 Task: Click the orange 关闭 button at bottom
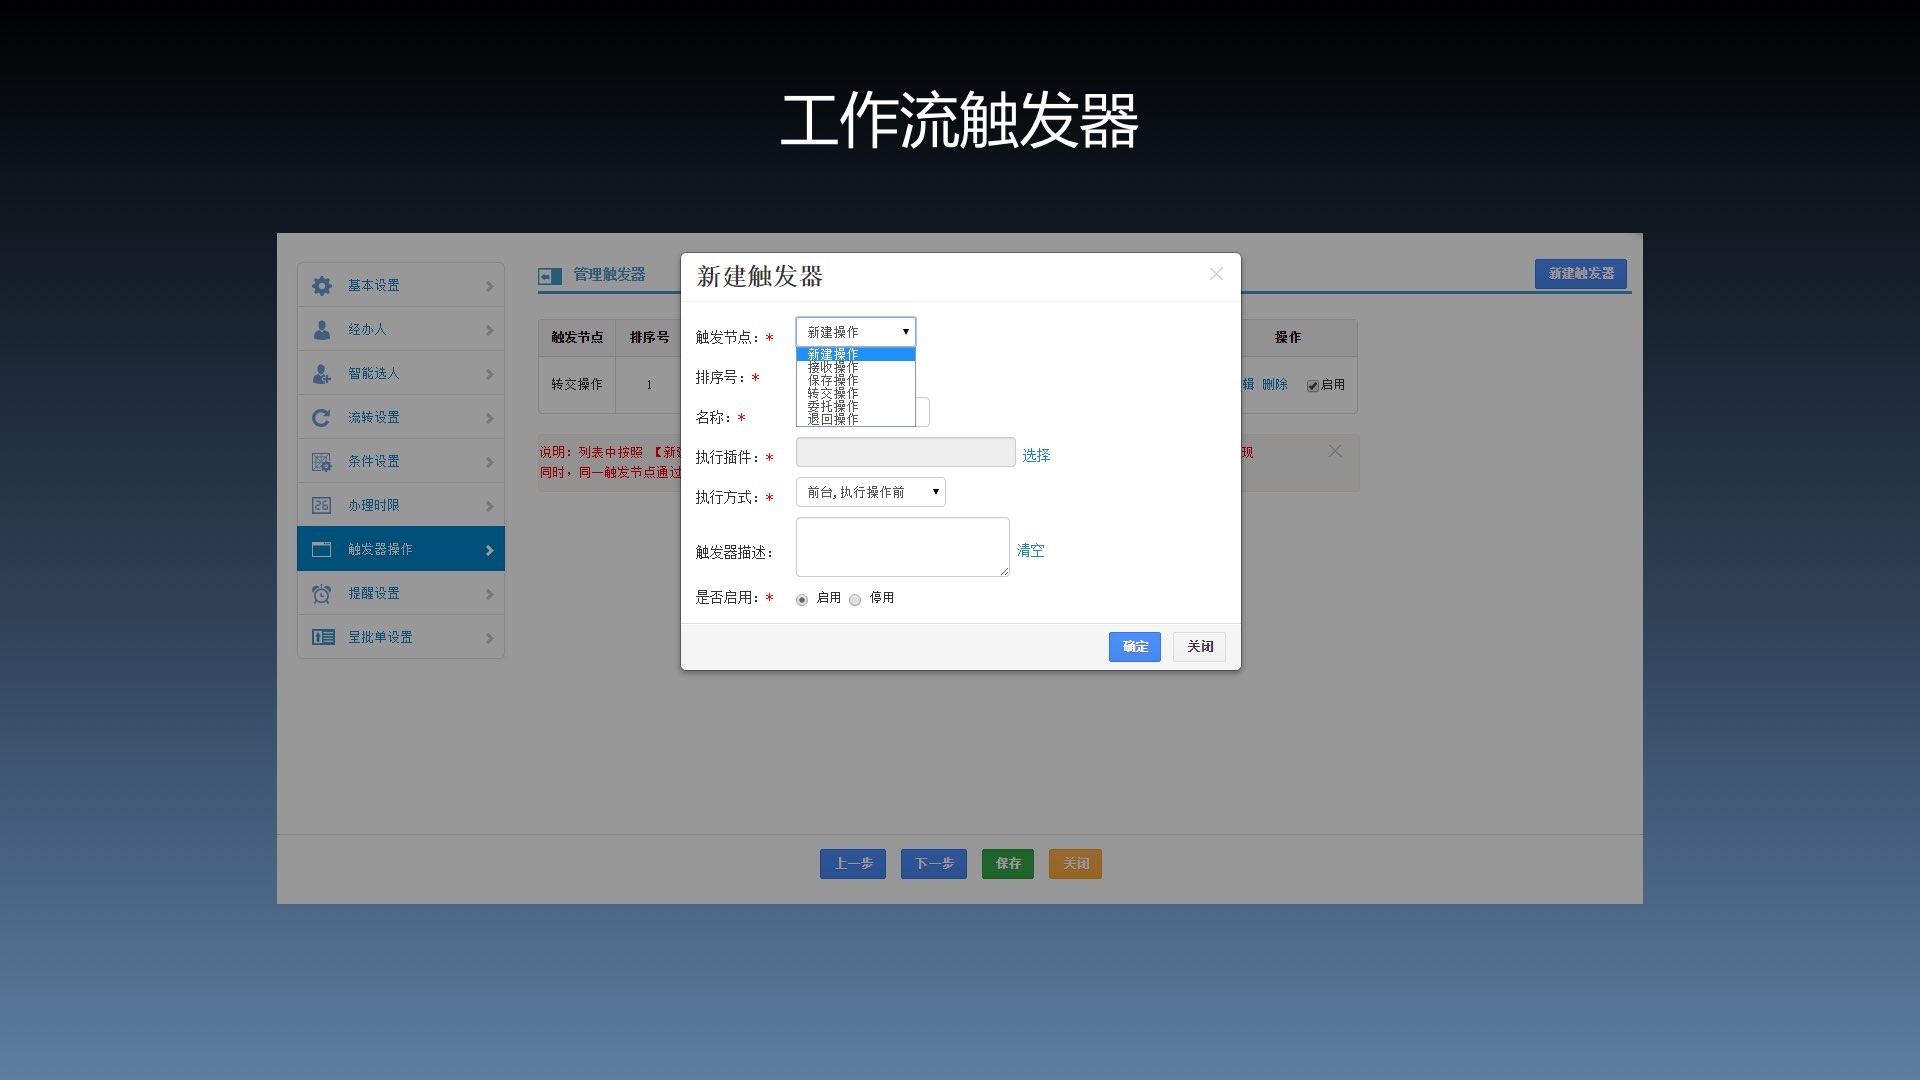(1076, 864)
